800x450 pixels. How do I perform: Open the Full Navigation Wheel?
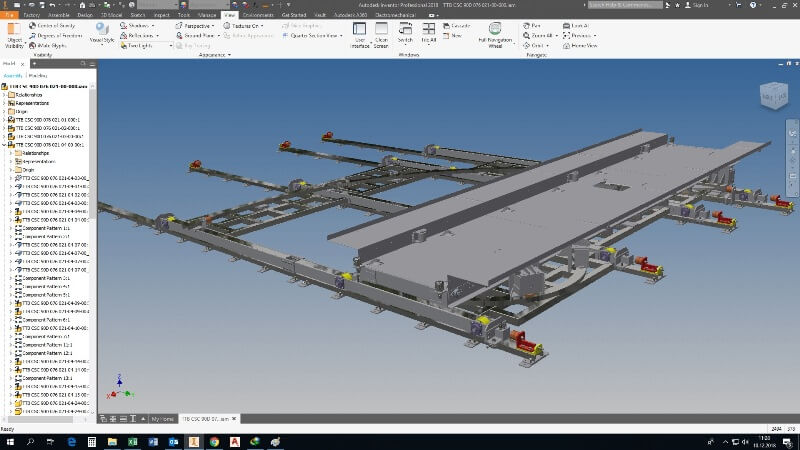[x=495, y=35]
